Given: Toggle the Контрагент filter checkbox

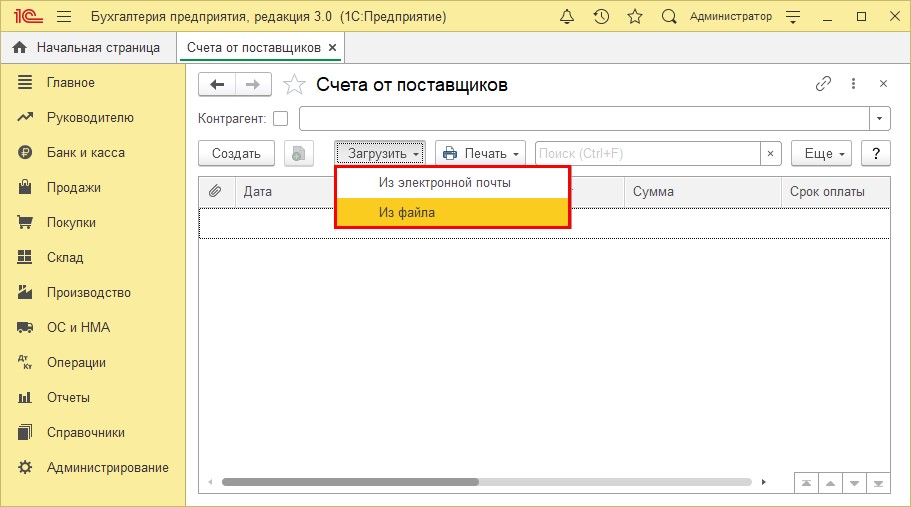Looking at the screenshot, I should pyautogui.click(x=280, y=119).
